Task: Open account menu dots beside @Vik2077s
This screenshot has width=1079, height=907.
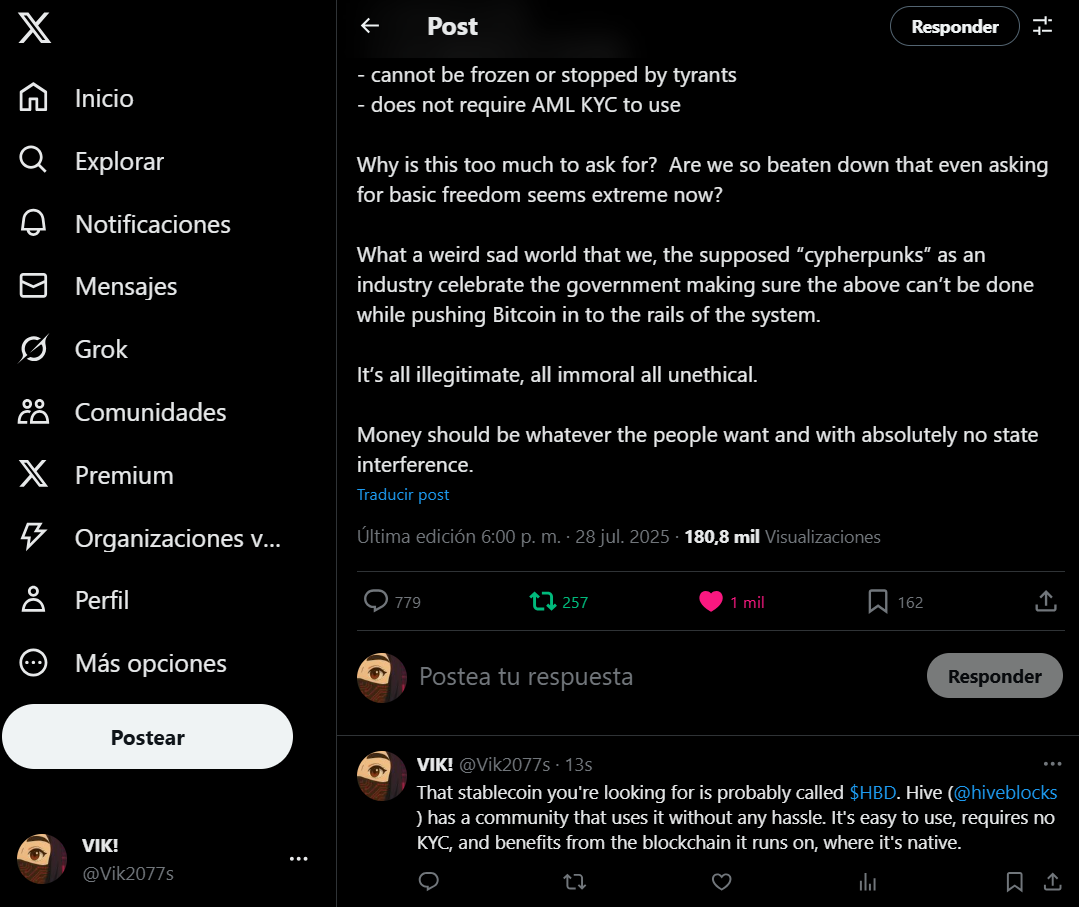Action: [x=299, y=859]
